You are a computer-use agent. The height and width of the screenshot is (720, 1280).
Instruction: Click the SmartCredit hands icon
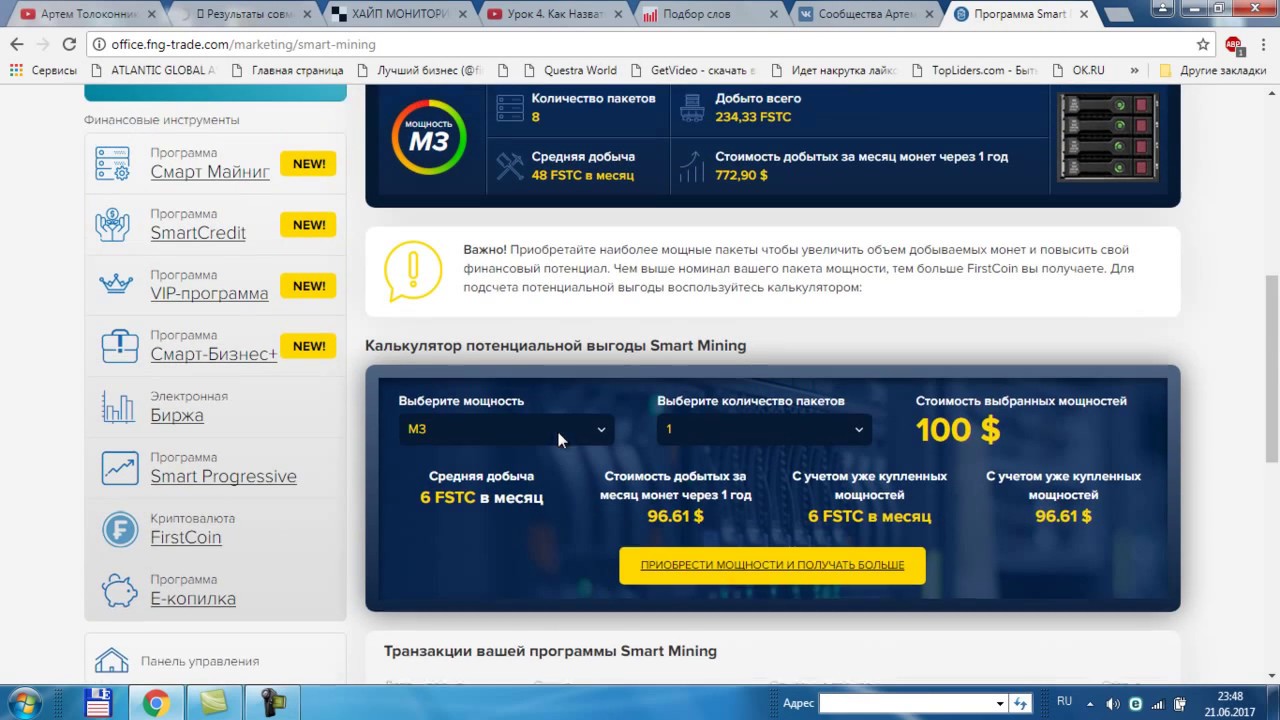[x=113, y=224]
